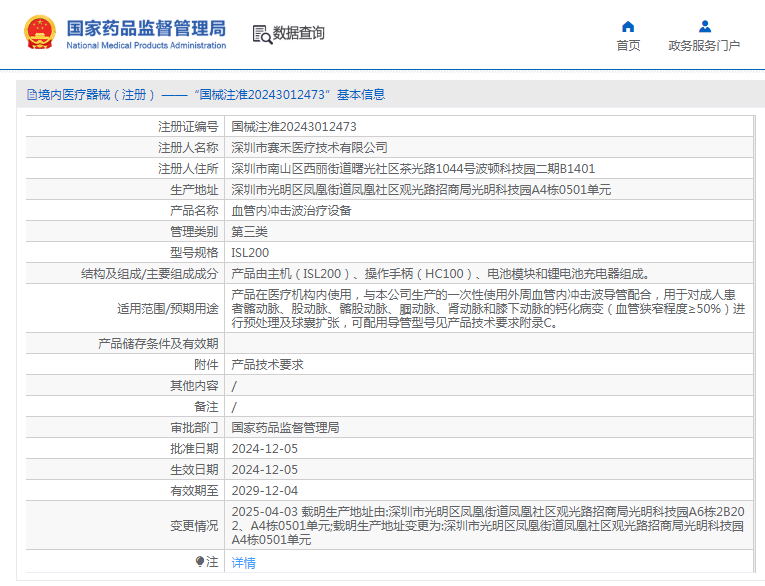Click the 其他内容 row label

point(194,386)
